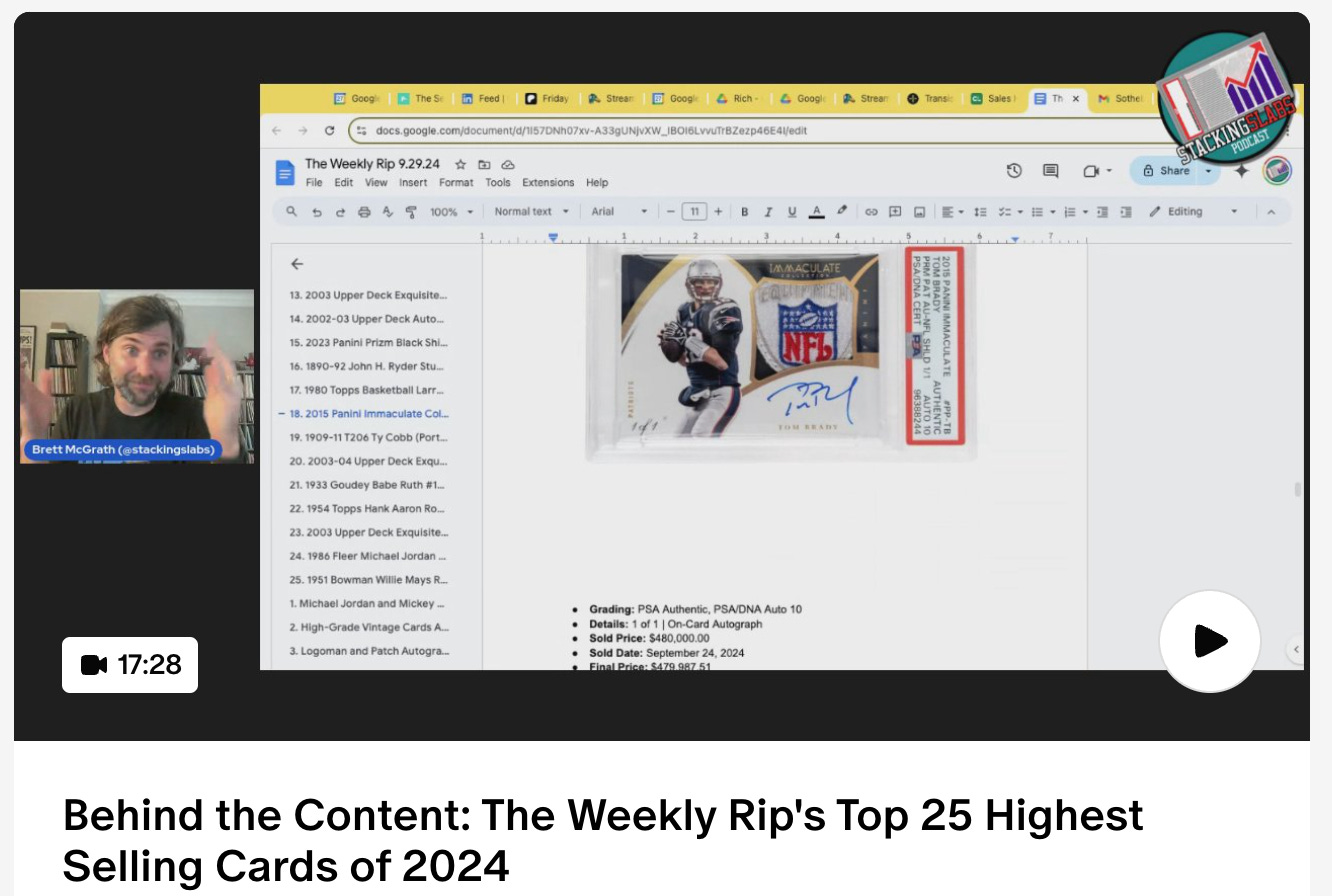Check the cloud save status icon
Image resolution: width=1332 pixels, height=896 pixels.
click(x=508, y=164)
